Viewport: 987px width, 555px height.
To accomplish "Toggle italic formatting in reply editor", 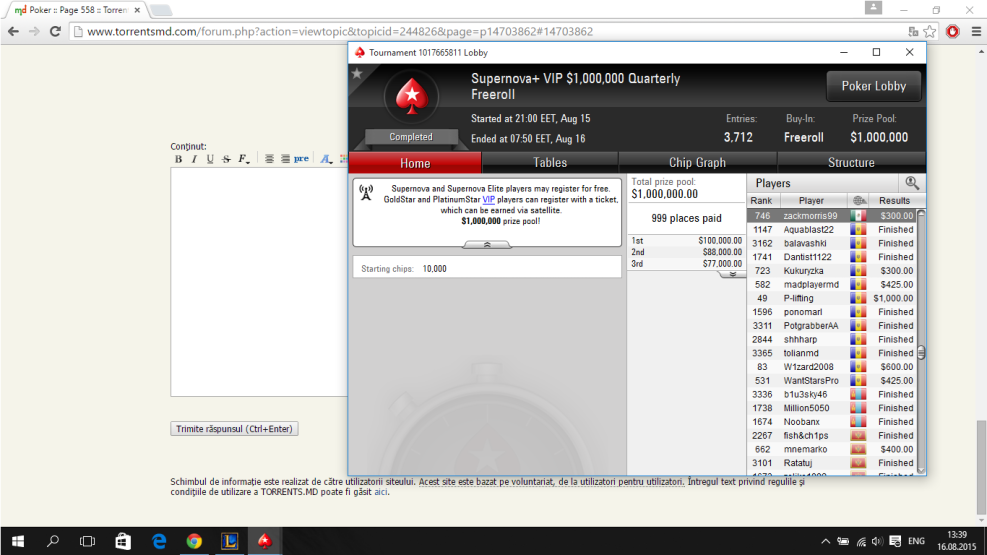I will 194,159.
